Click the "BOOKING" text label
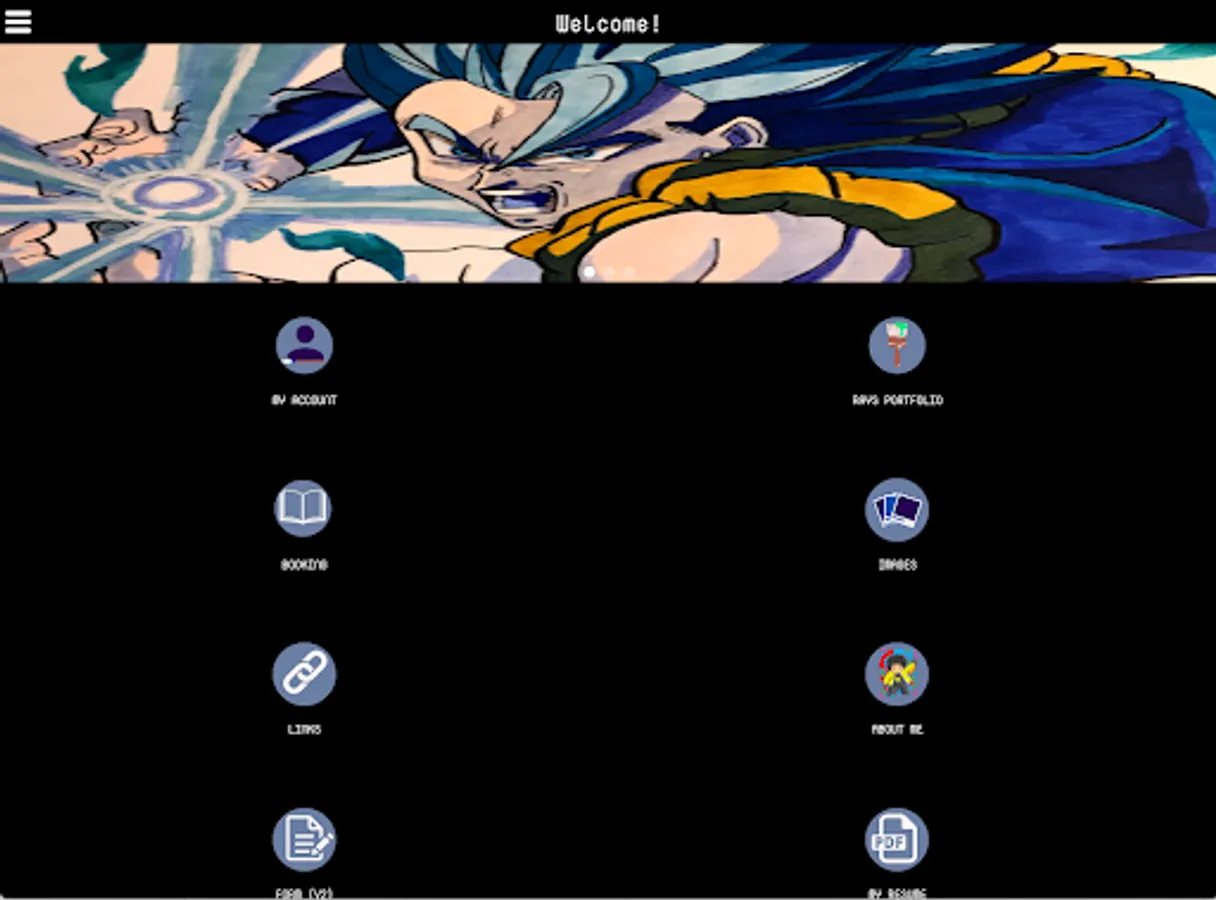Viewport: 1216px width, 900px height. point(304,565)
